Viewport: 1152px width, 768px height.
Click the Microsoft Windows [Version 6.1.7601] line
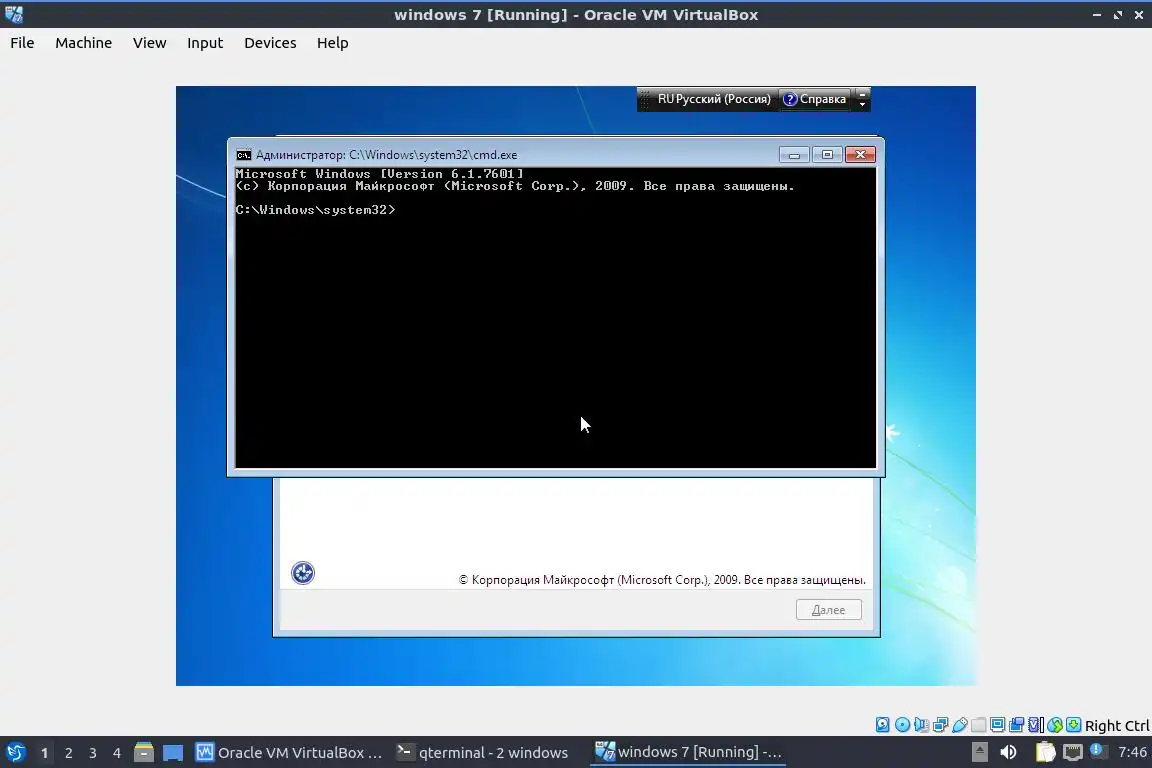(379, 174)
